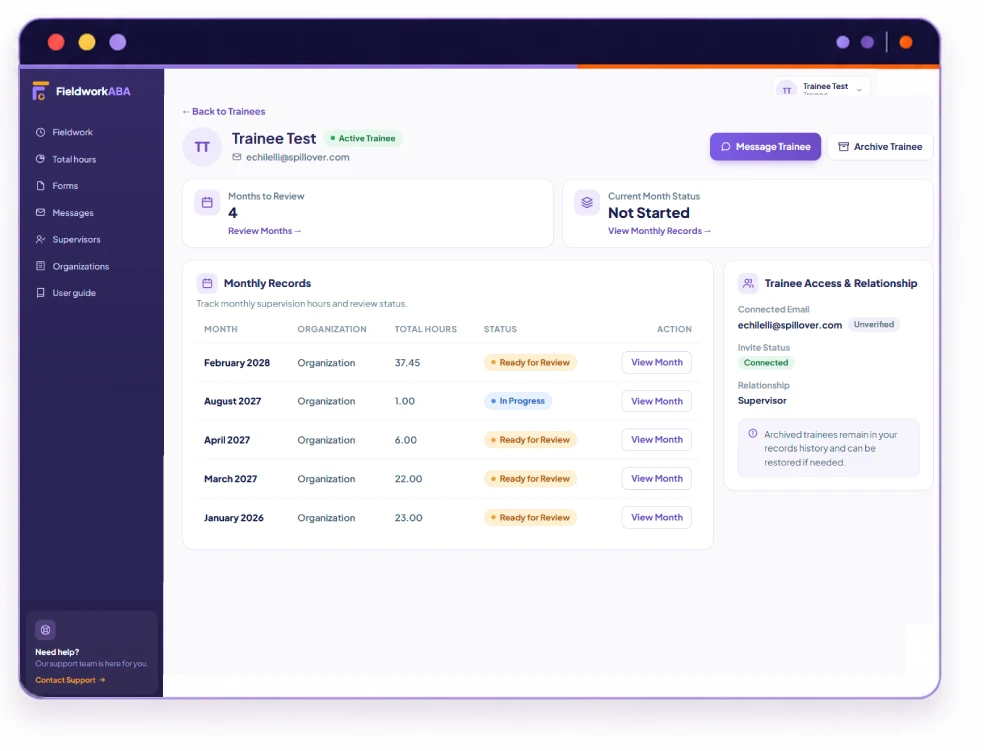Open the User guide
984x751 pixels.
73,293
